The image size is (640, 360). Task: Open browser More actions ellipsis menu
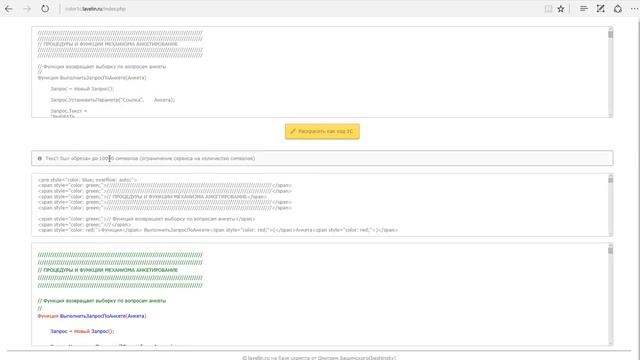click(634, 9)
